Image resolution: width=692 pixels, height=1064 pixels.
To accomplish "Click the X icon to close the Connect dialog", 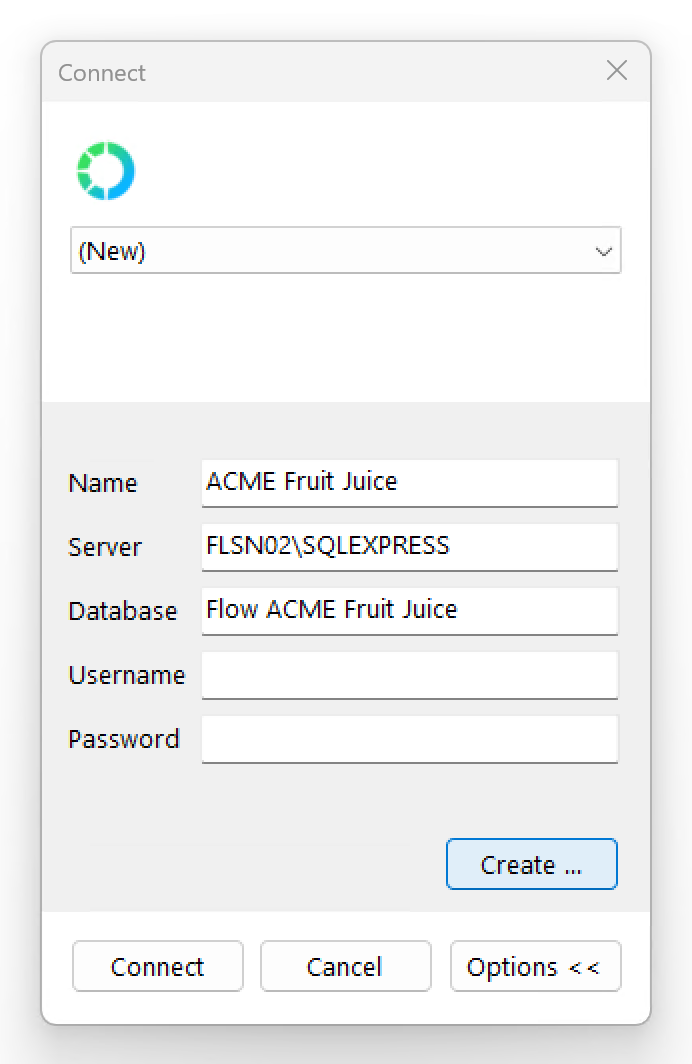I will pyautogui.click(x=617, y=71).
